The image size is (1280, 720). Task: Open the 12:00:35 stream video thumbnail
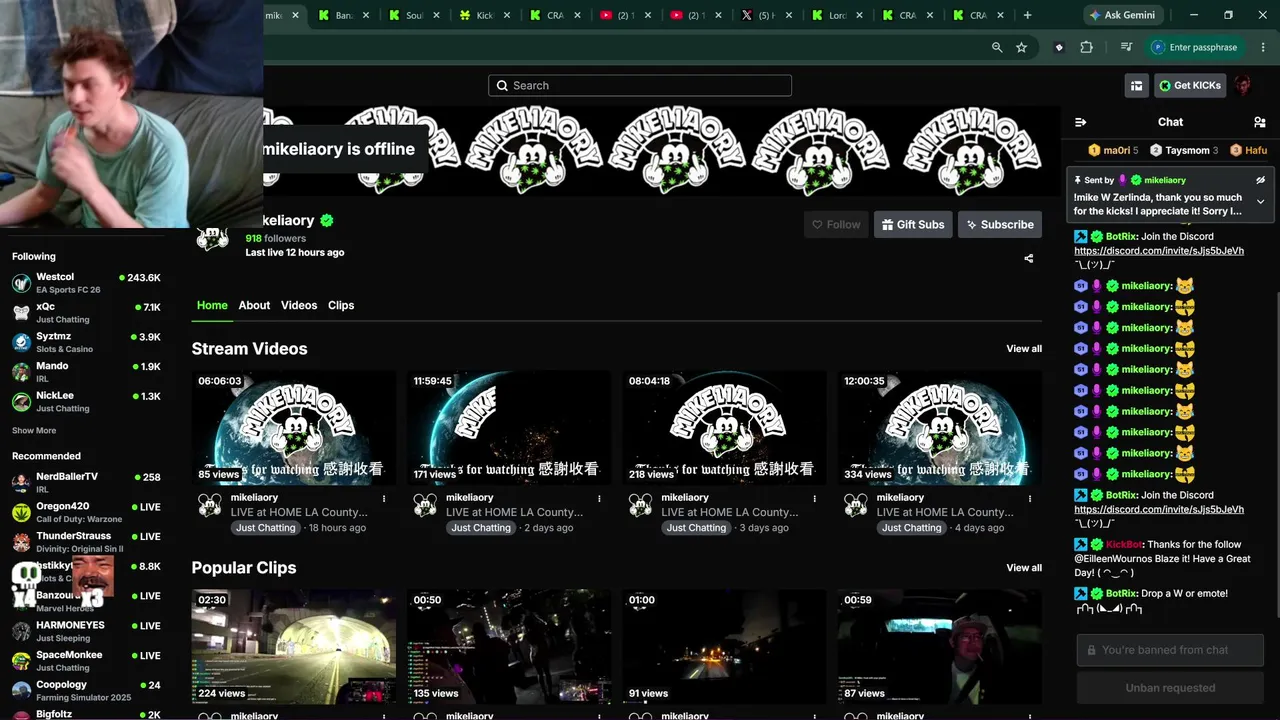(940, 428)
